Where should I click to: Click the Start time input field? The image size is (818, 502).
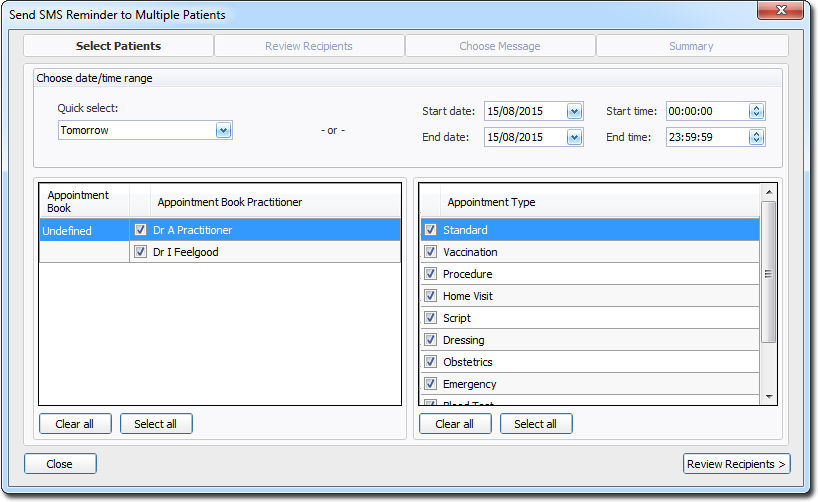pos(706,111)
